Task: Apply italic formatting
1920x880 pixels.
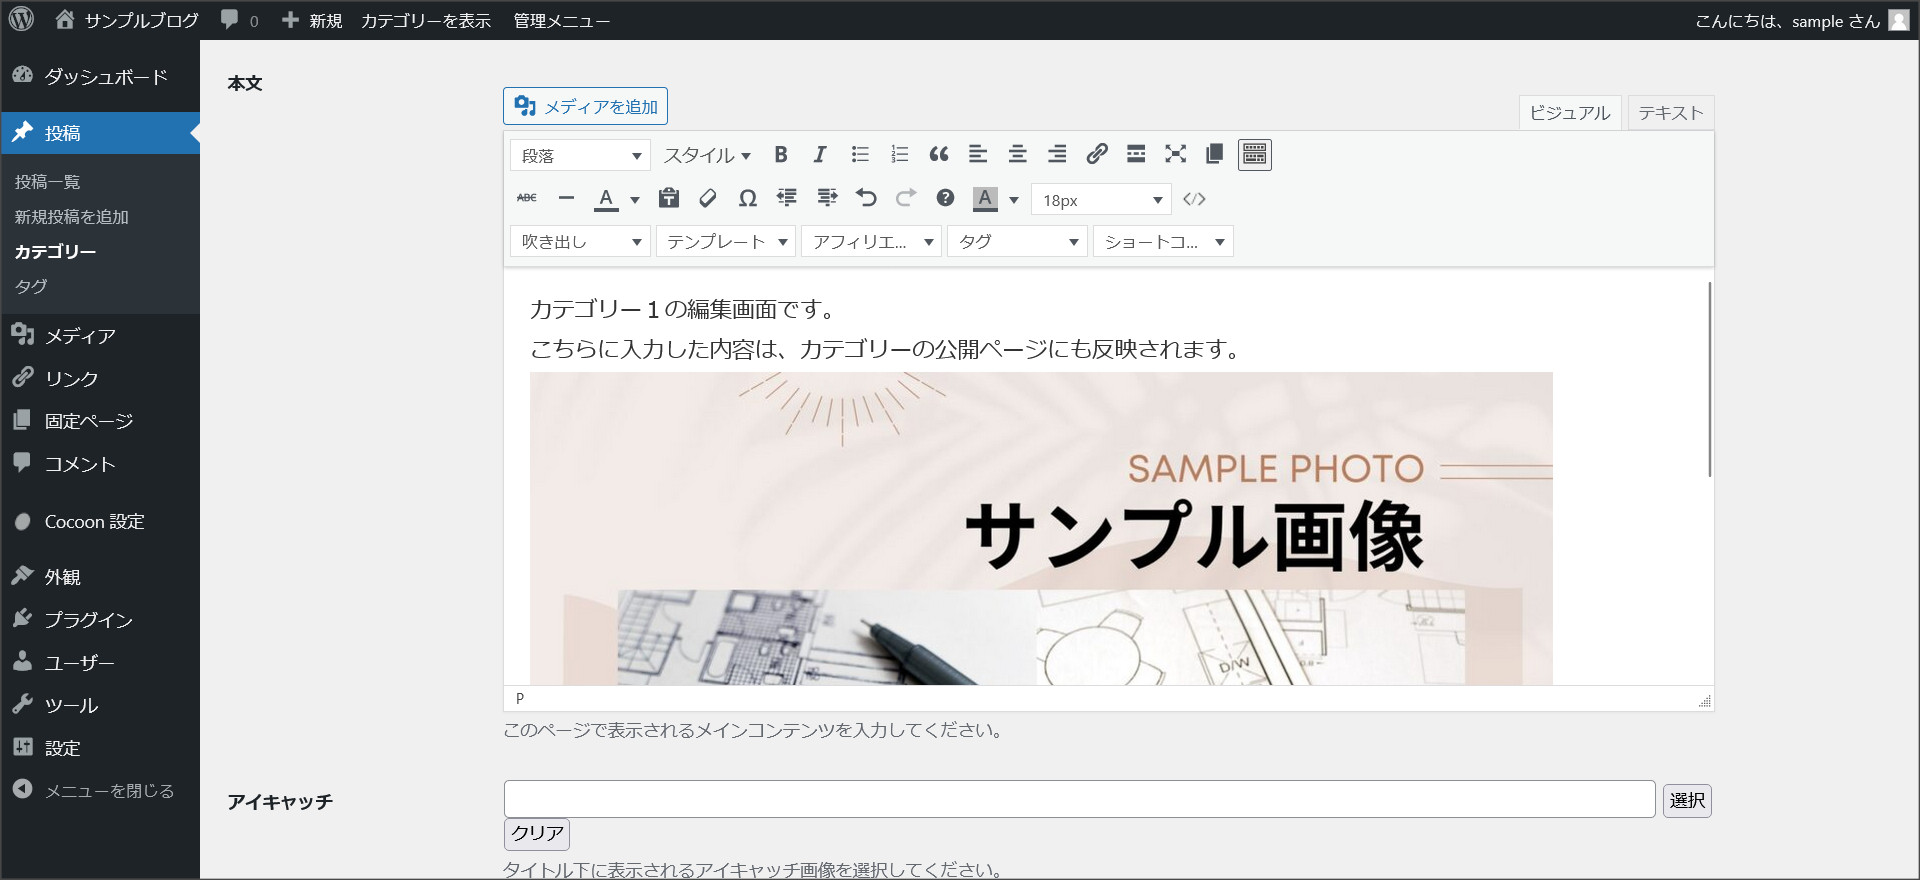Action: coord(820,155)
